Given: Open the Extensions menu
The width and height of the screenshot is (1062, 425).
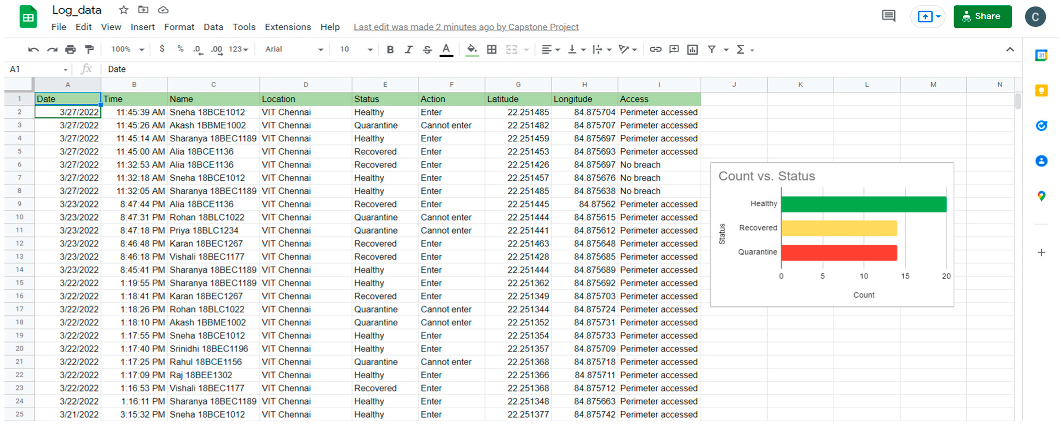Looking at the screenshot, I should point(288,27).
